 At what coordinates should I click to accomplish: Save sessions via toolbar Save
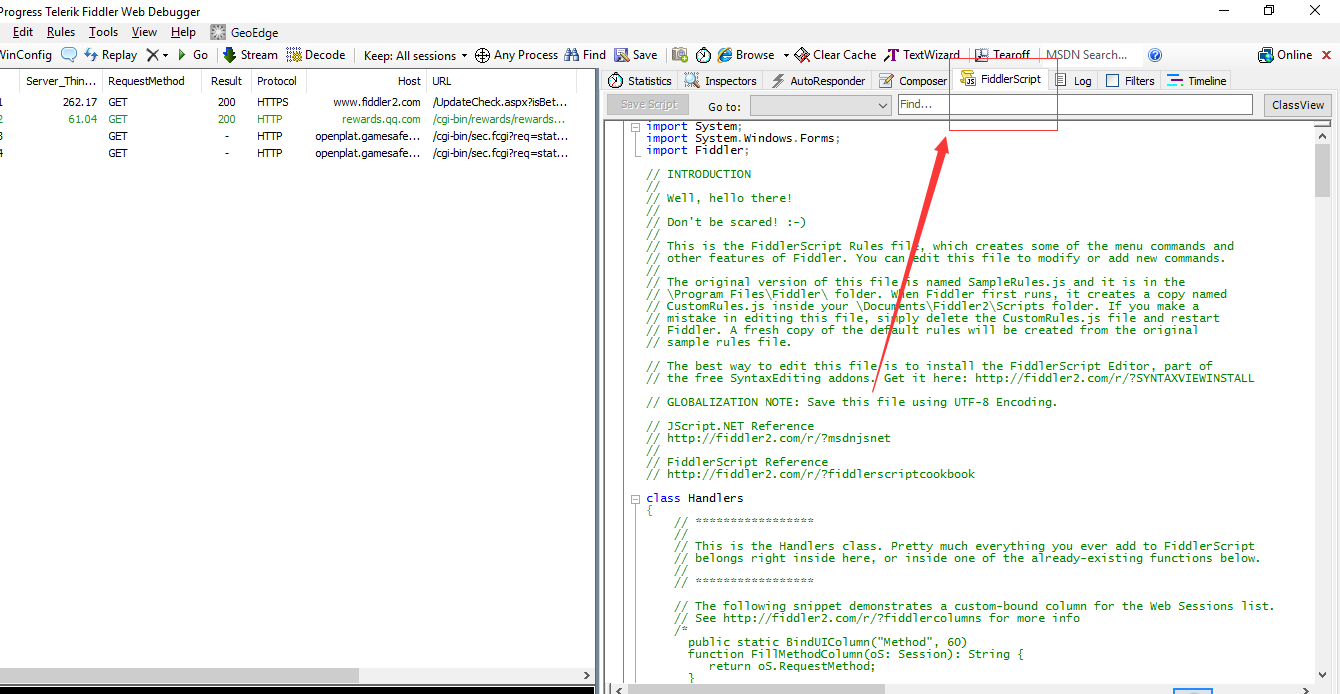pos(636,55)
